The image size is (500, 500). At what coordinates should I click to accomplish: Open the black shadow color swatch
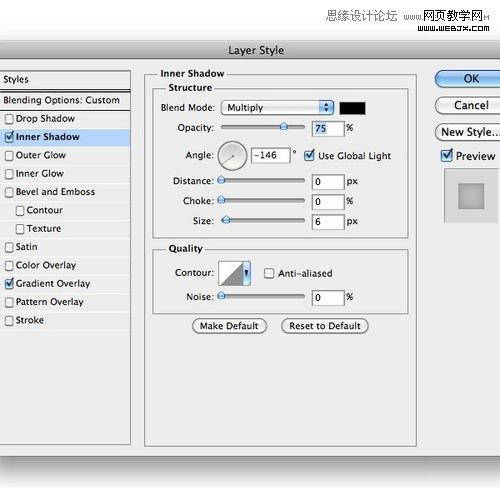pos(352,108)
